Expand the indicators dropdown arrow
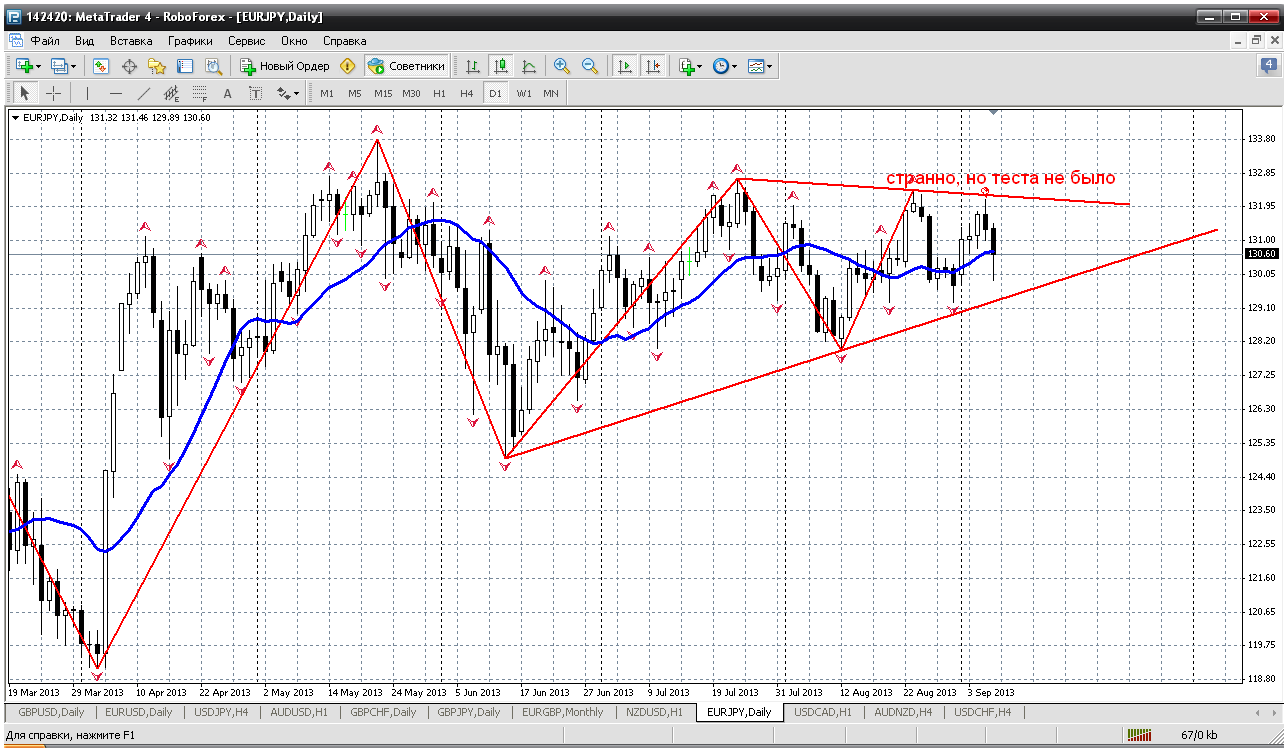This screenshot has width=1288, height=748. [701, 66]
